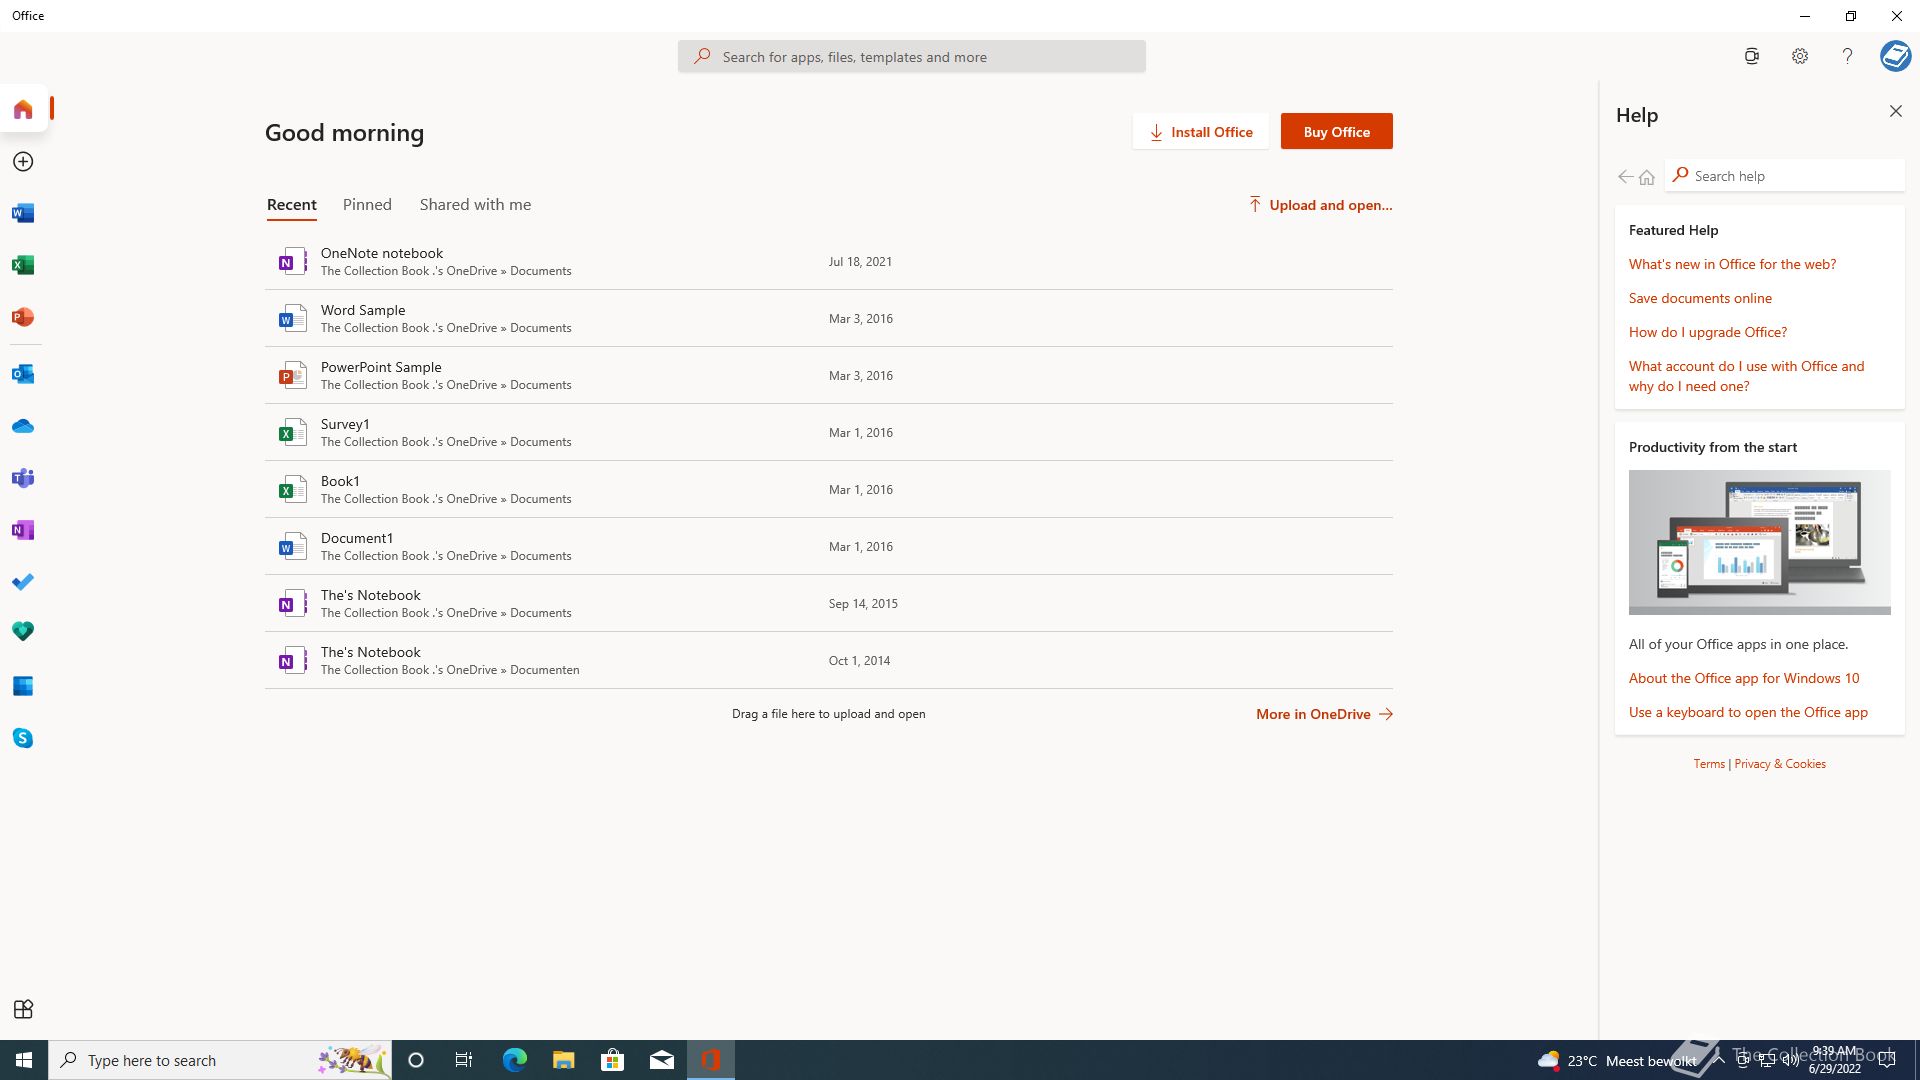The height and width of the screenshot is (1080, 1920).
Task: Open What's new in Office for the web
Action: pos(1732,264)
